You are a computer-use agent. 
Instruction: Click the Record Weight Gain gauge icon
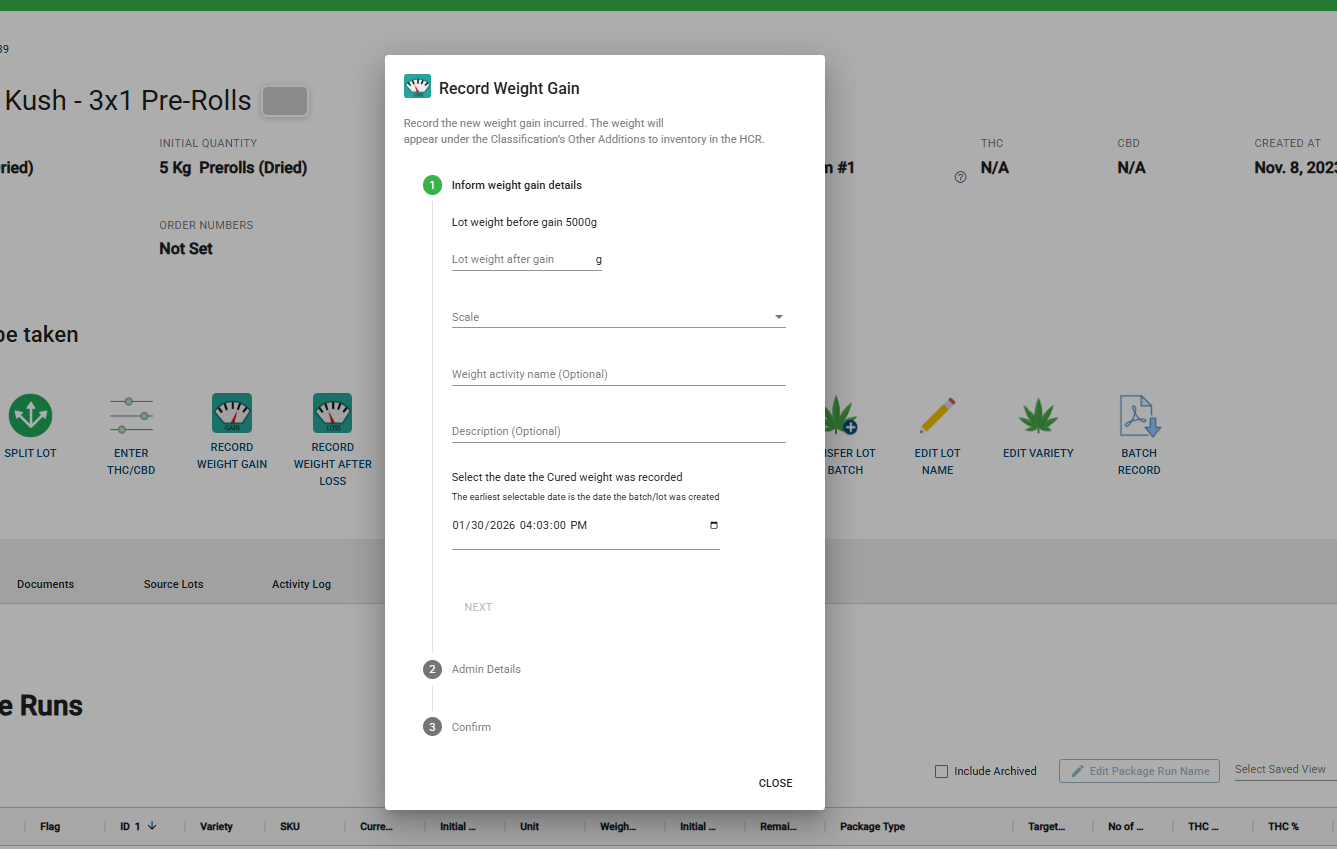click(231, 413)
